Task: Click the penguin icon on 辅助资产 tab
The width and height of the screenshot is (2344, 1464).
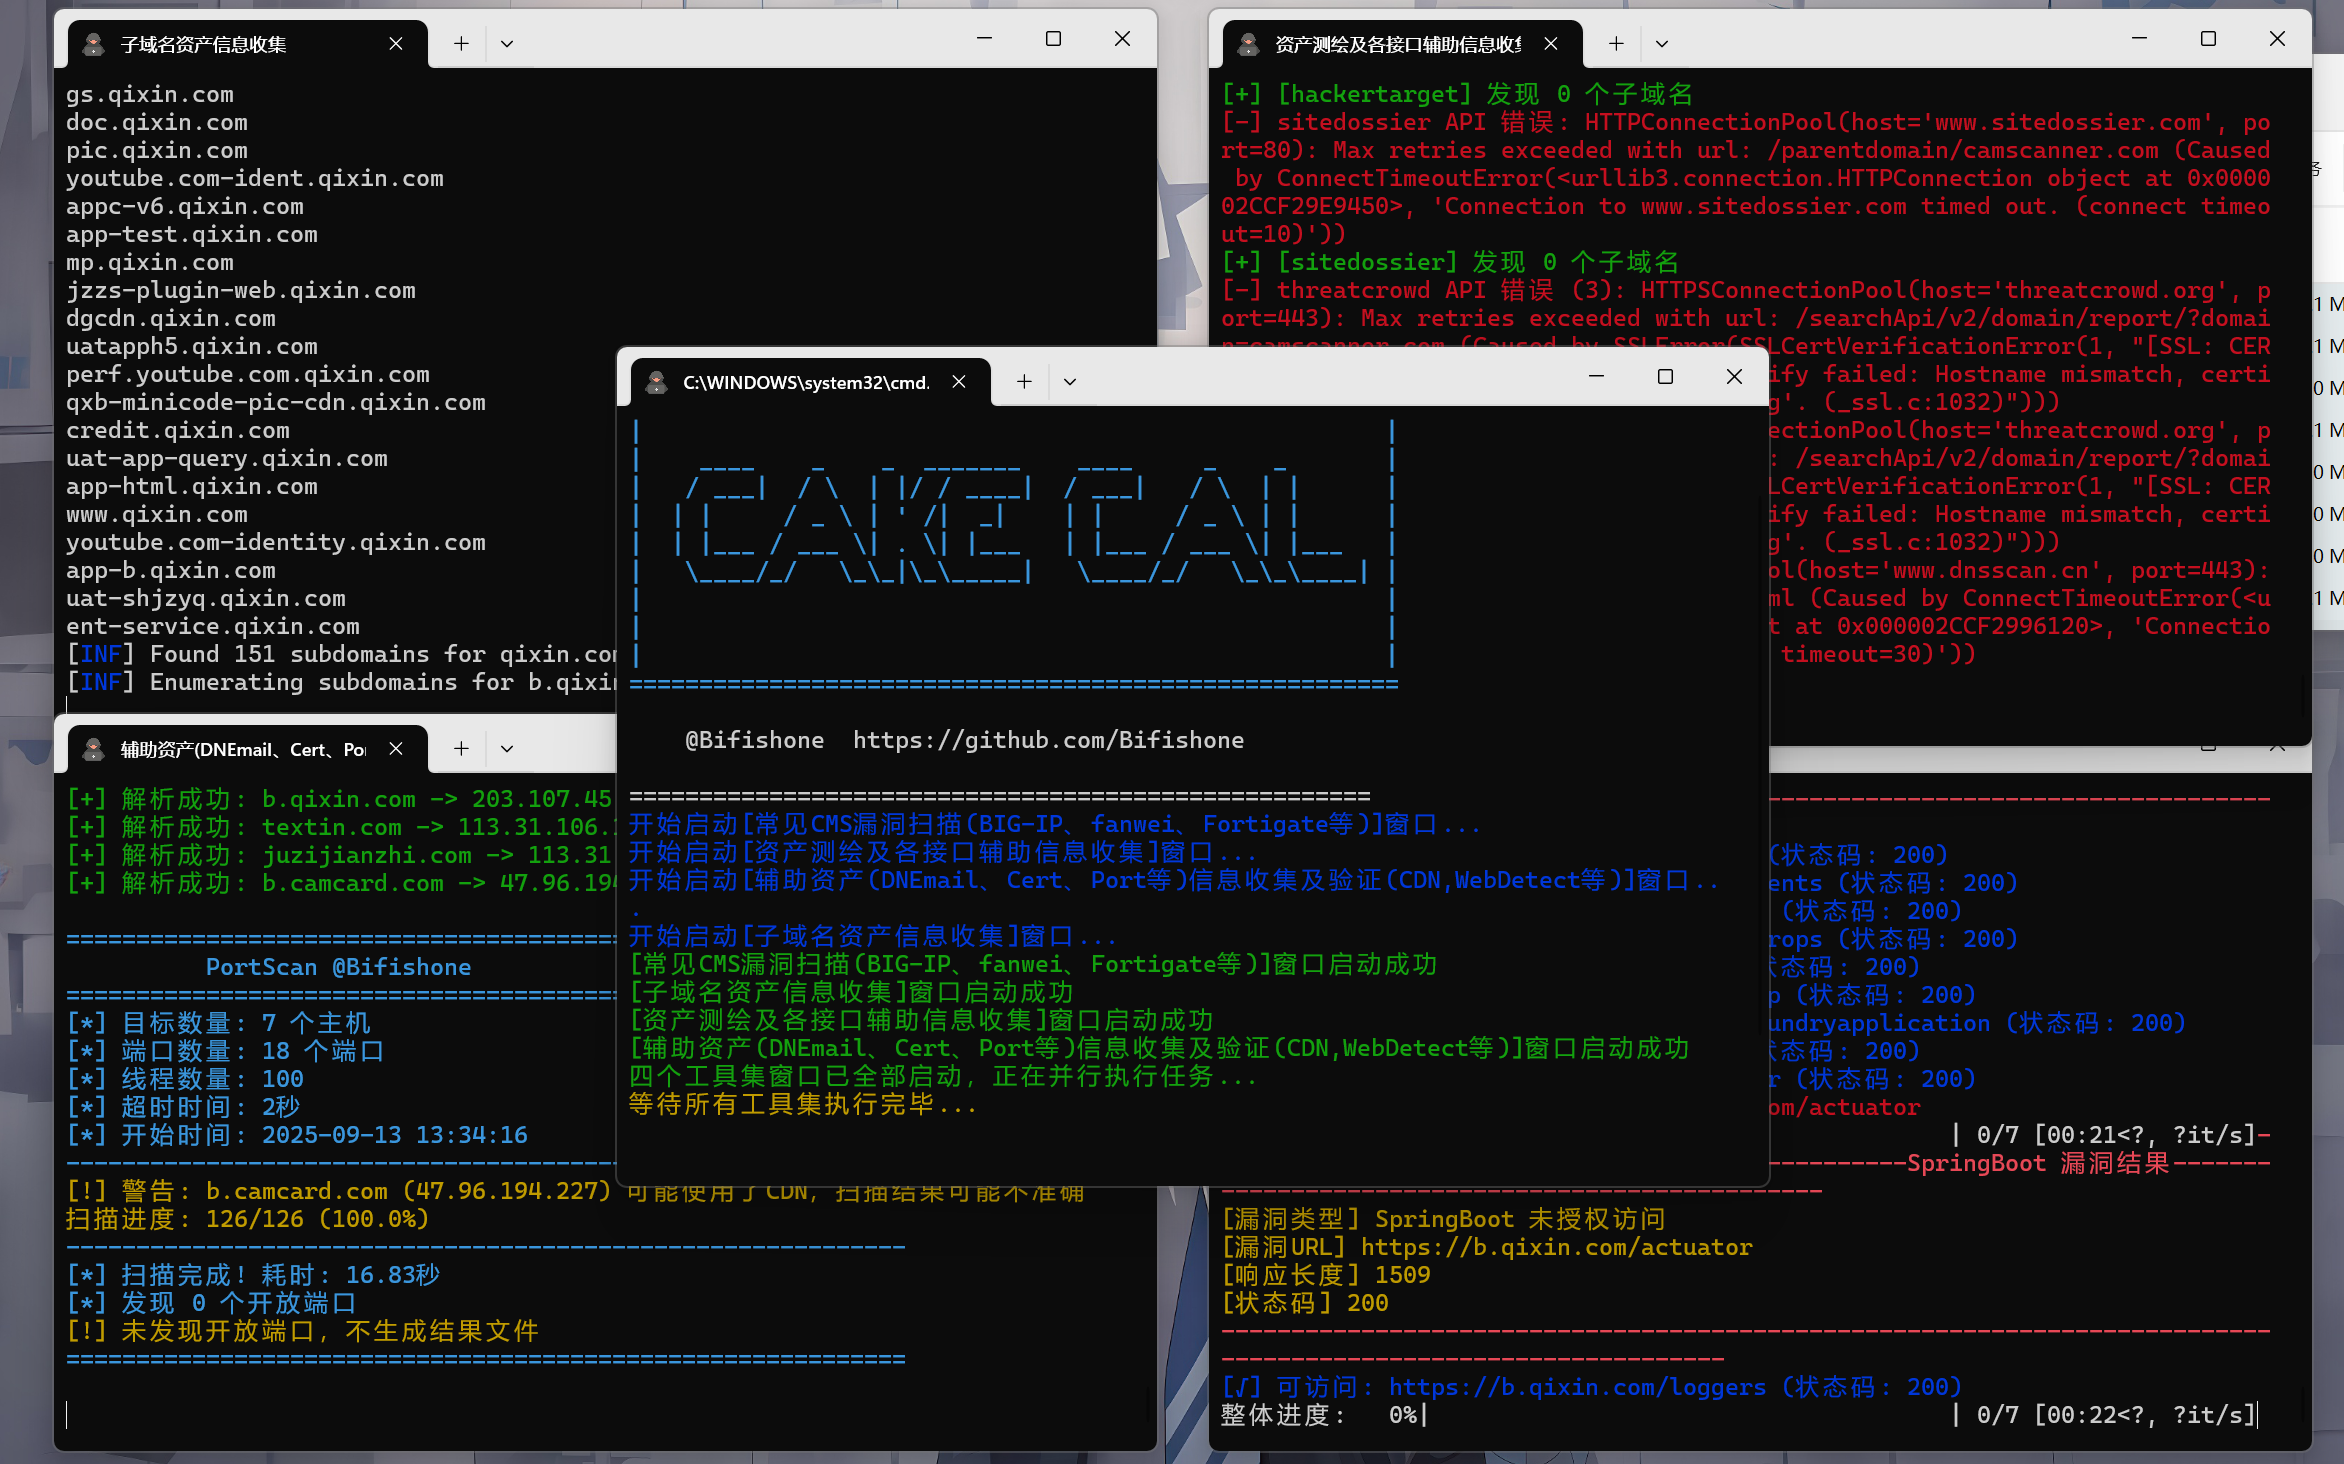Action: pos(94,749)
